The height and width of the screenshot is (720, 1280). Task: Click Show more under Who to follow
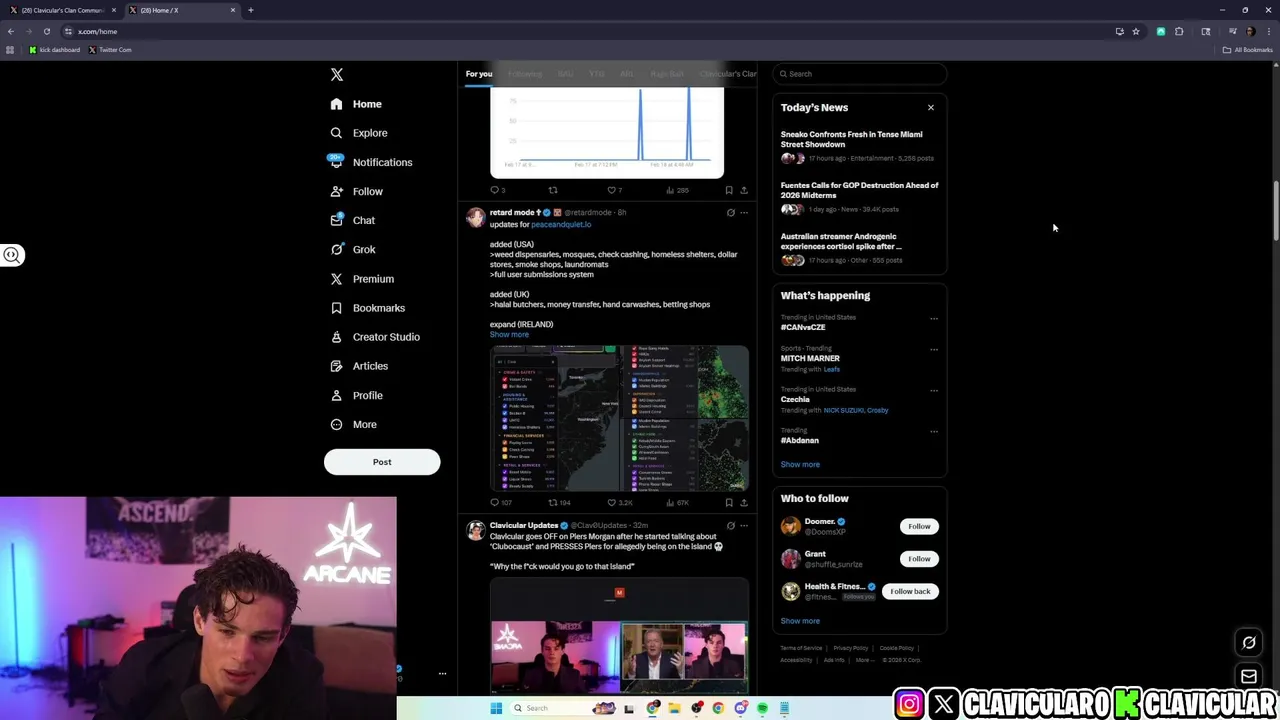coord(800,621)
